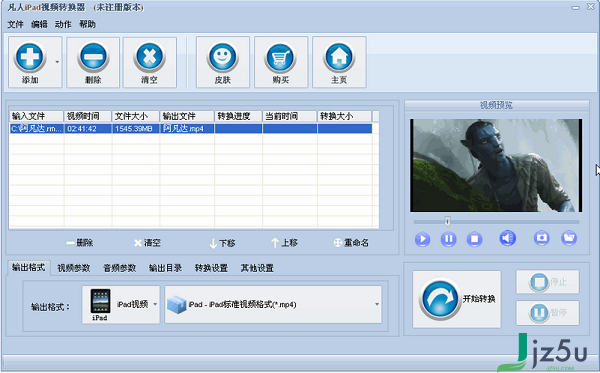Switch to the 视频参数 tab

pyautogui.click(x=73, y=268)
